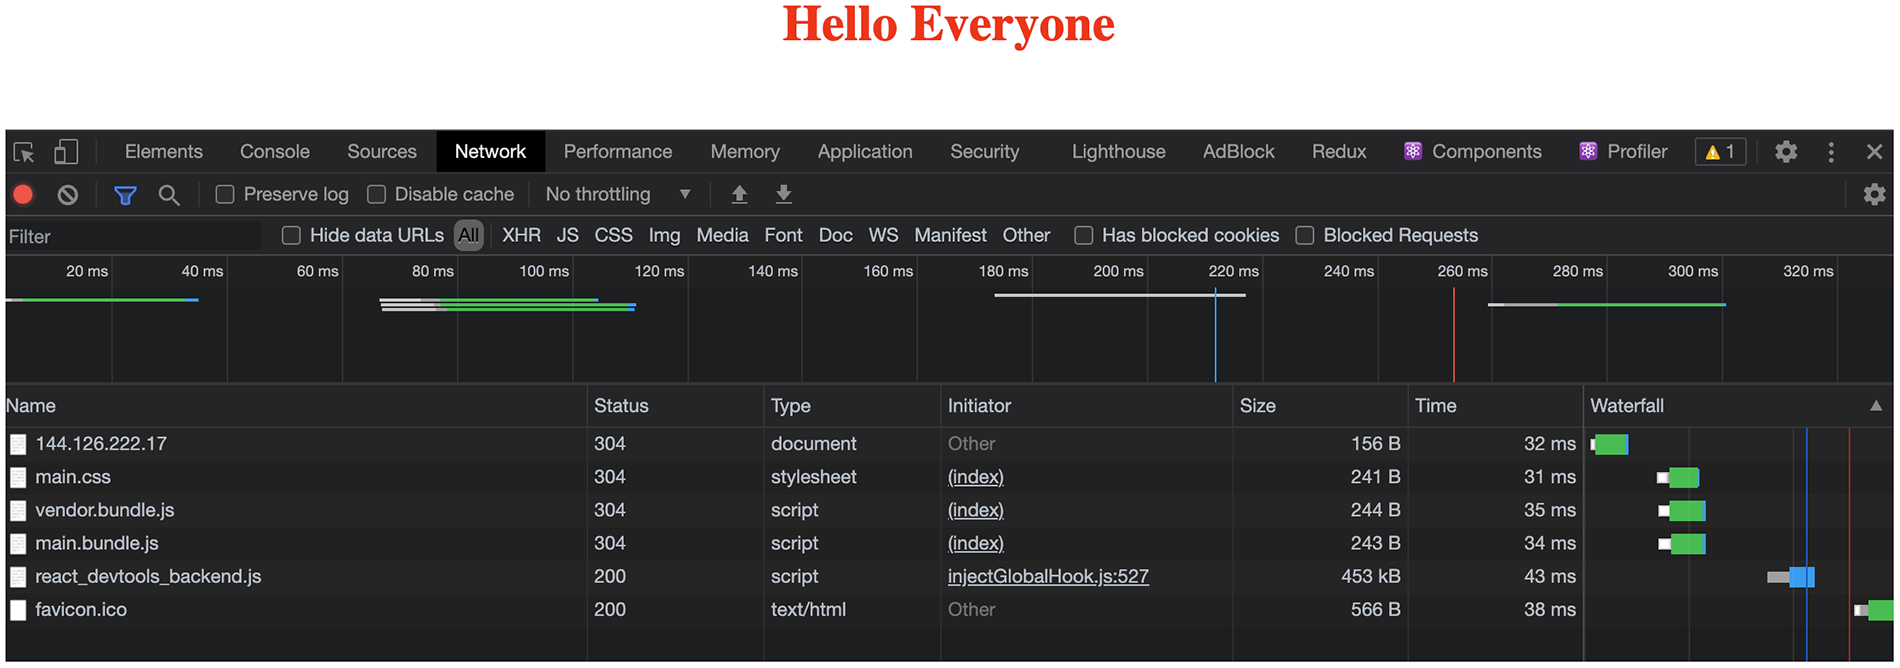1900x668 pixels.
Task: Open the injectGlobalHook.js:527 initiator link
Action: [x=1048, y=577]
